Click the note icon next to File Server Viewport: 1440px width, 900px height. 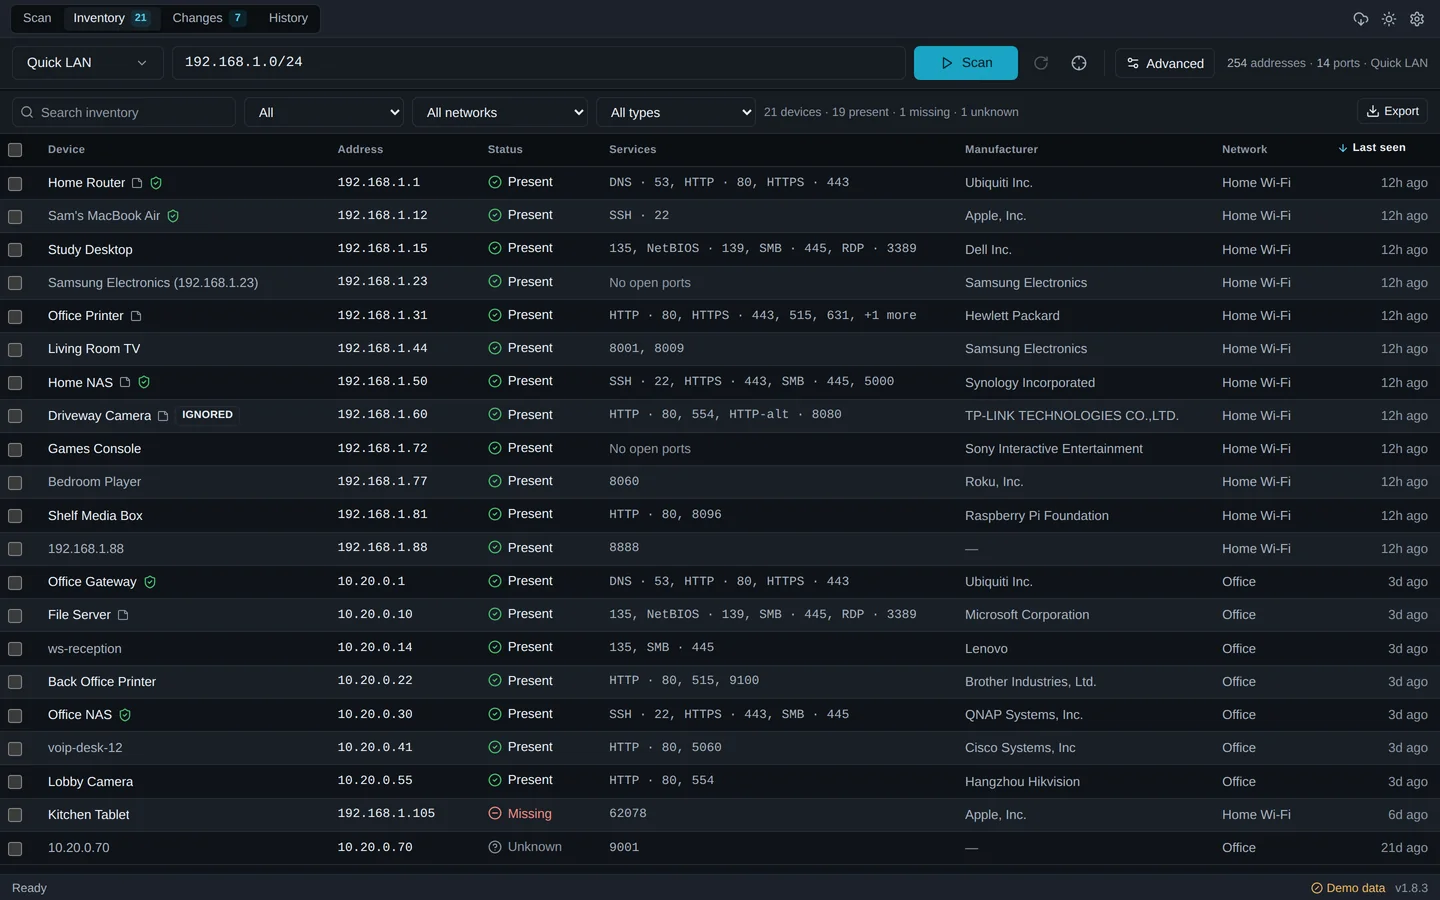[123, 615]
